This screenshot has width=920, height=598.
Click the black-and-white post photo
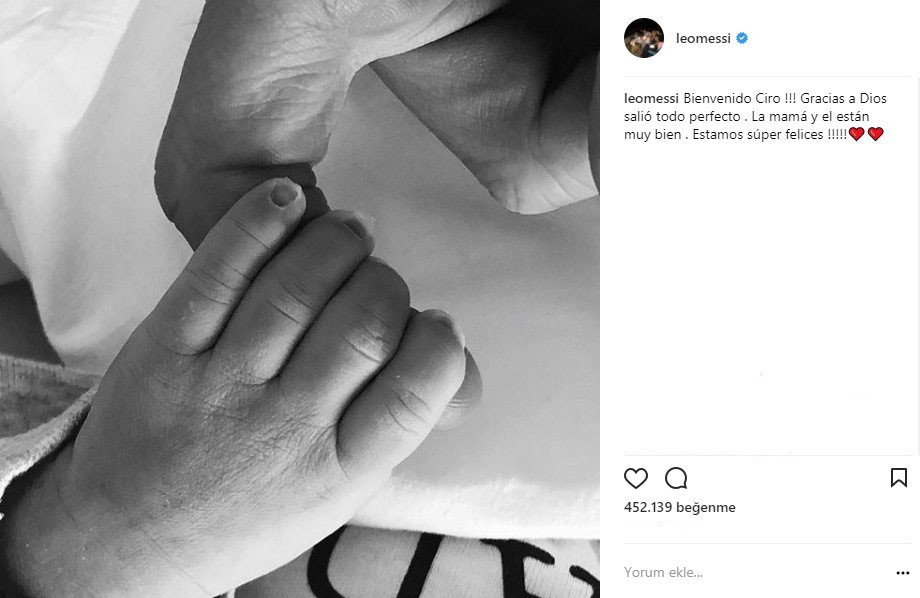coord(300,299)
